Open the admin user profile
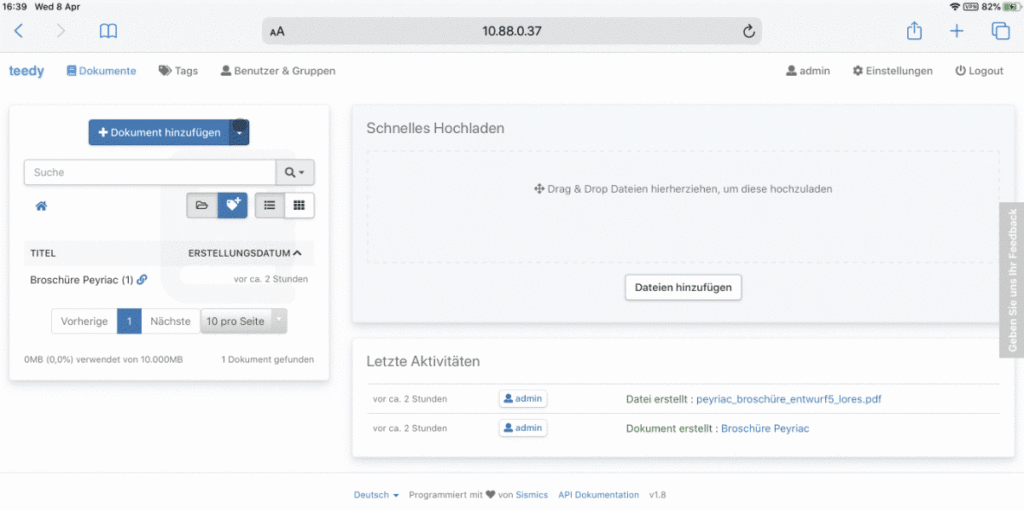This screenshot has height=511, width=1024. tap(808, 71)
